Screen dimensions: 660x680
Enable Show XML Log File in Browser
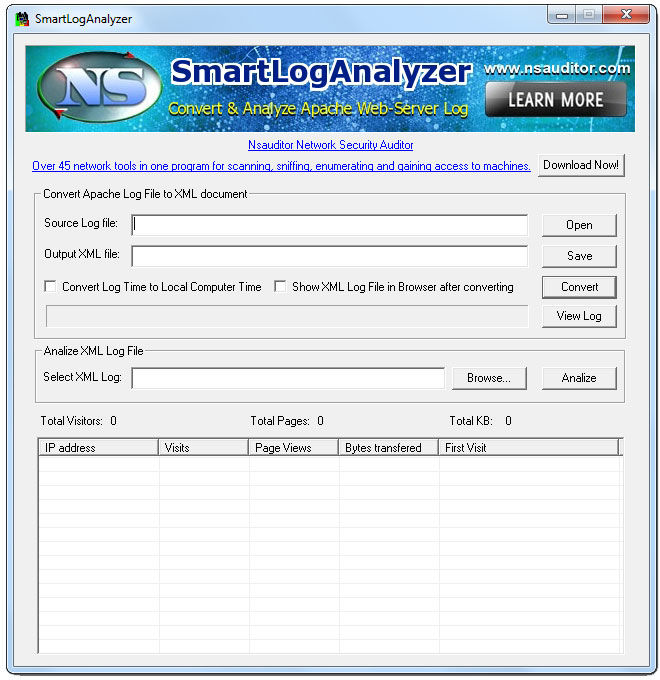(x=280, y=286)
